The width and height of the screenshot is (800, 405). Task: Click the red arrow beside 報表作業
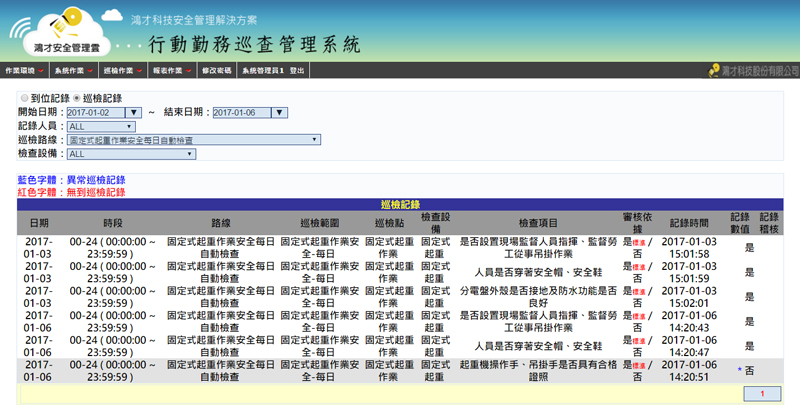click(188, 72)
